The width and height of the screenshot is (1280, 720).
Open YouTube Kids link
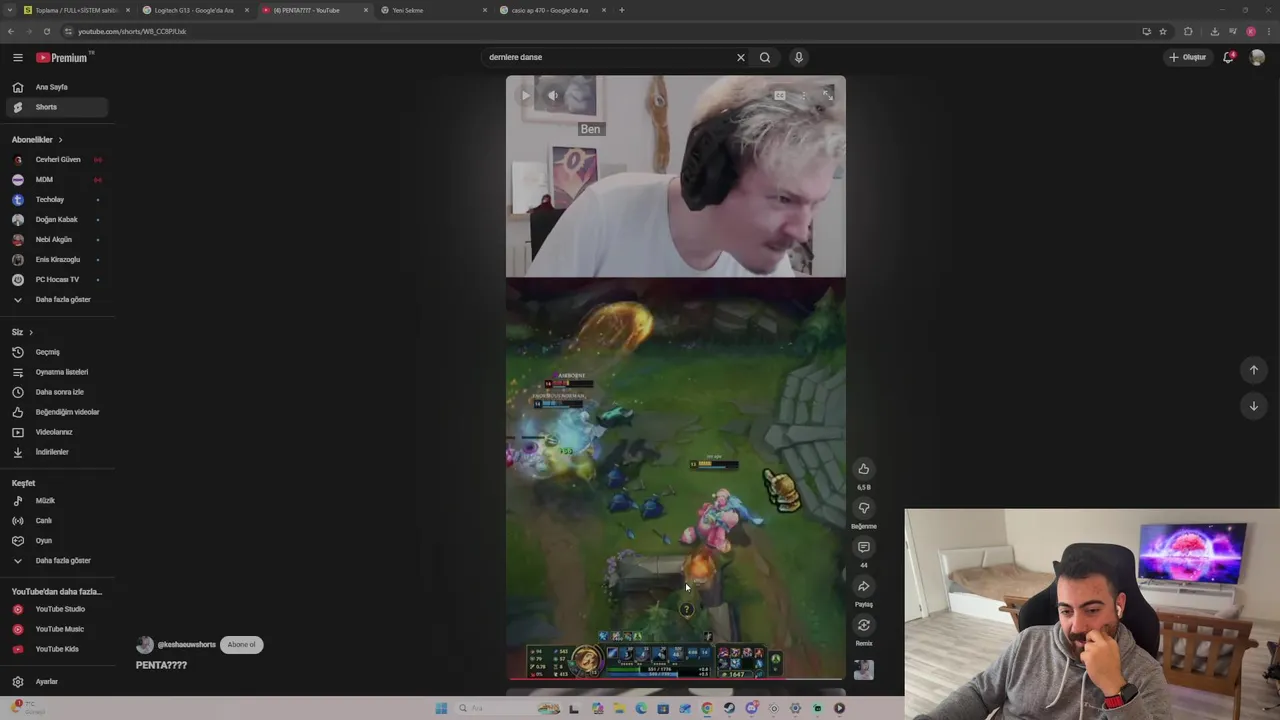tap(57, 649)
